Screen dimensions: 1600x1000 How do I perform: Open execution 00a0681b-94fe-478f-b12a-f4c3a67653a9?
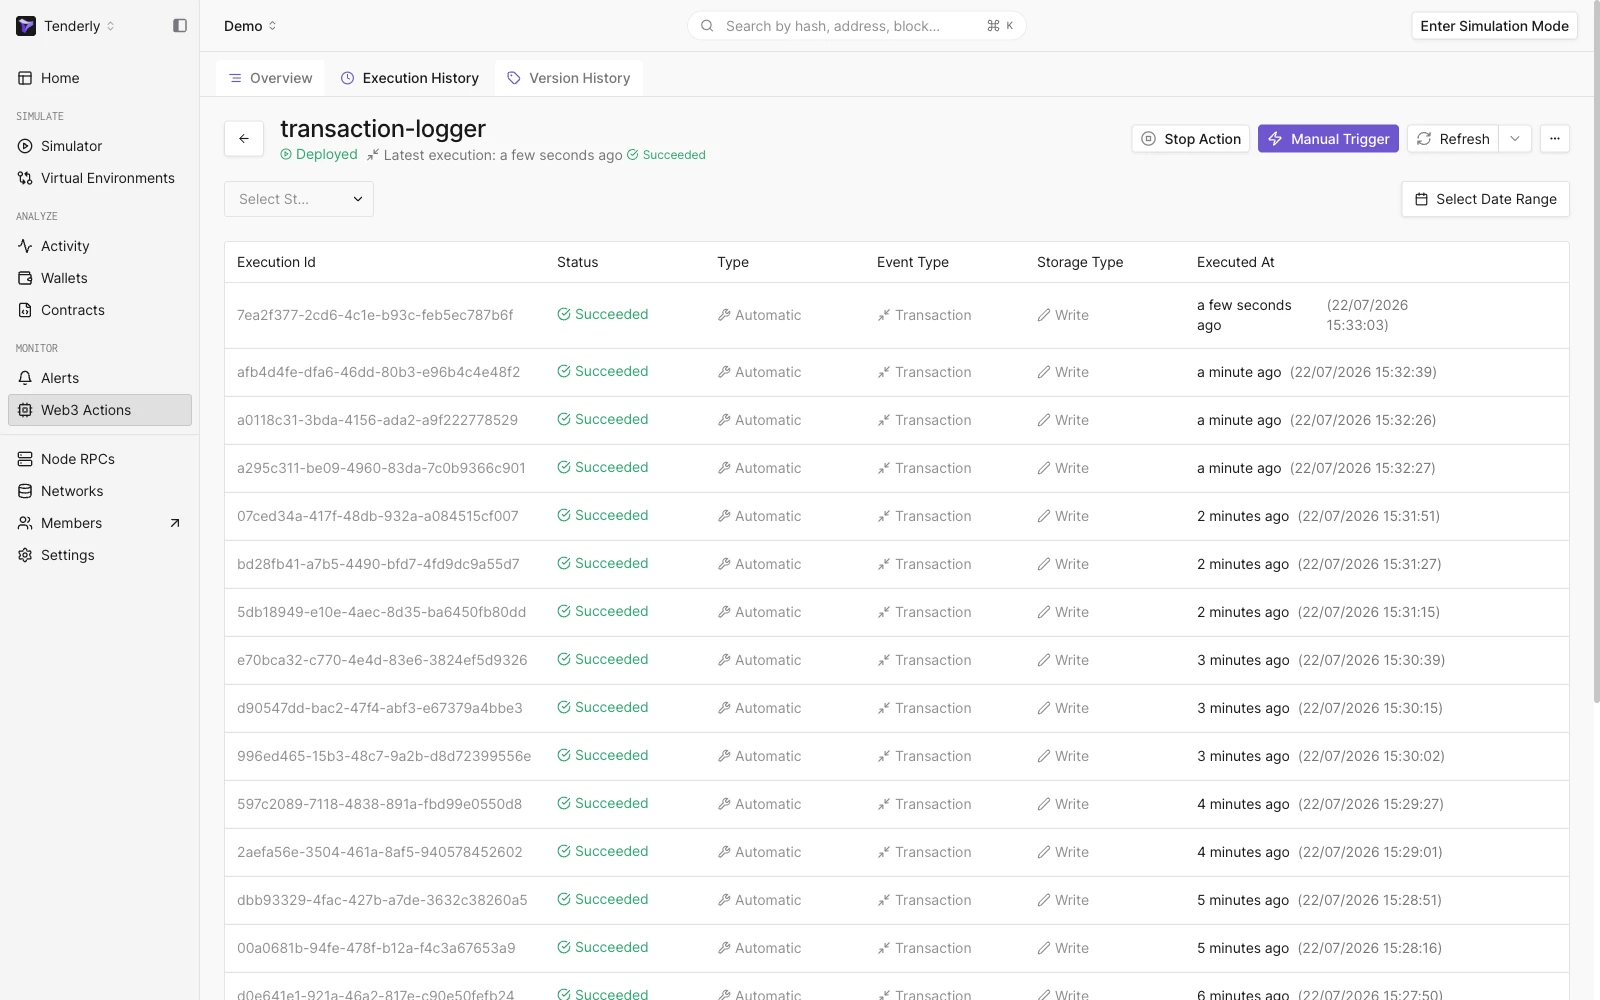click(376, 948)
